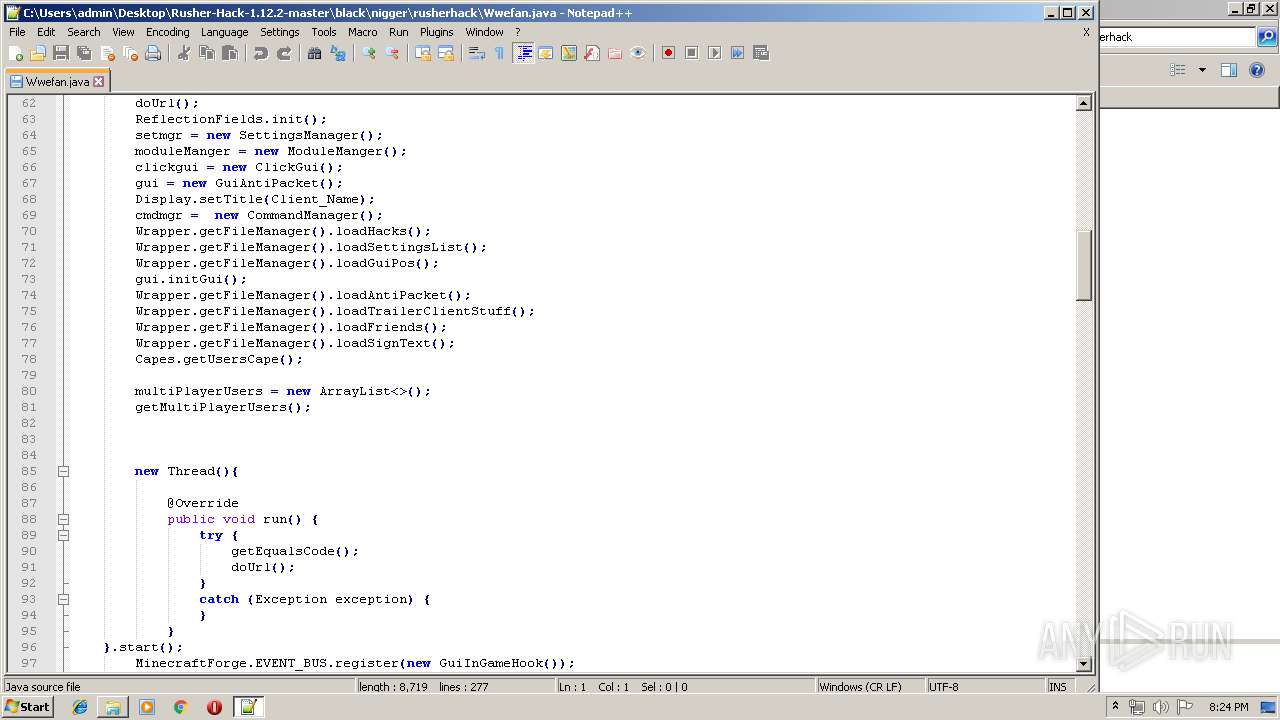Open Folder as Workspace icon
Screen dimensions: 1280x720
615,53
